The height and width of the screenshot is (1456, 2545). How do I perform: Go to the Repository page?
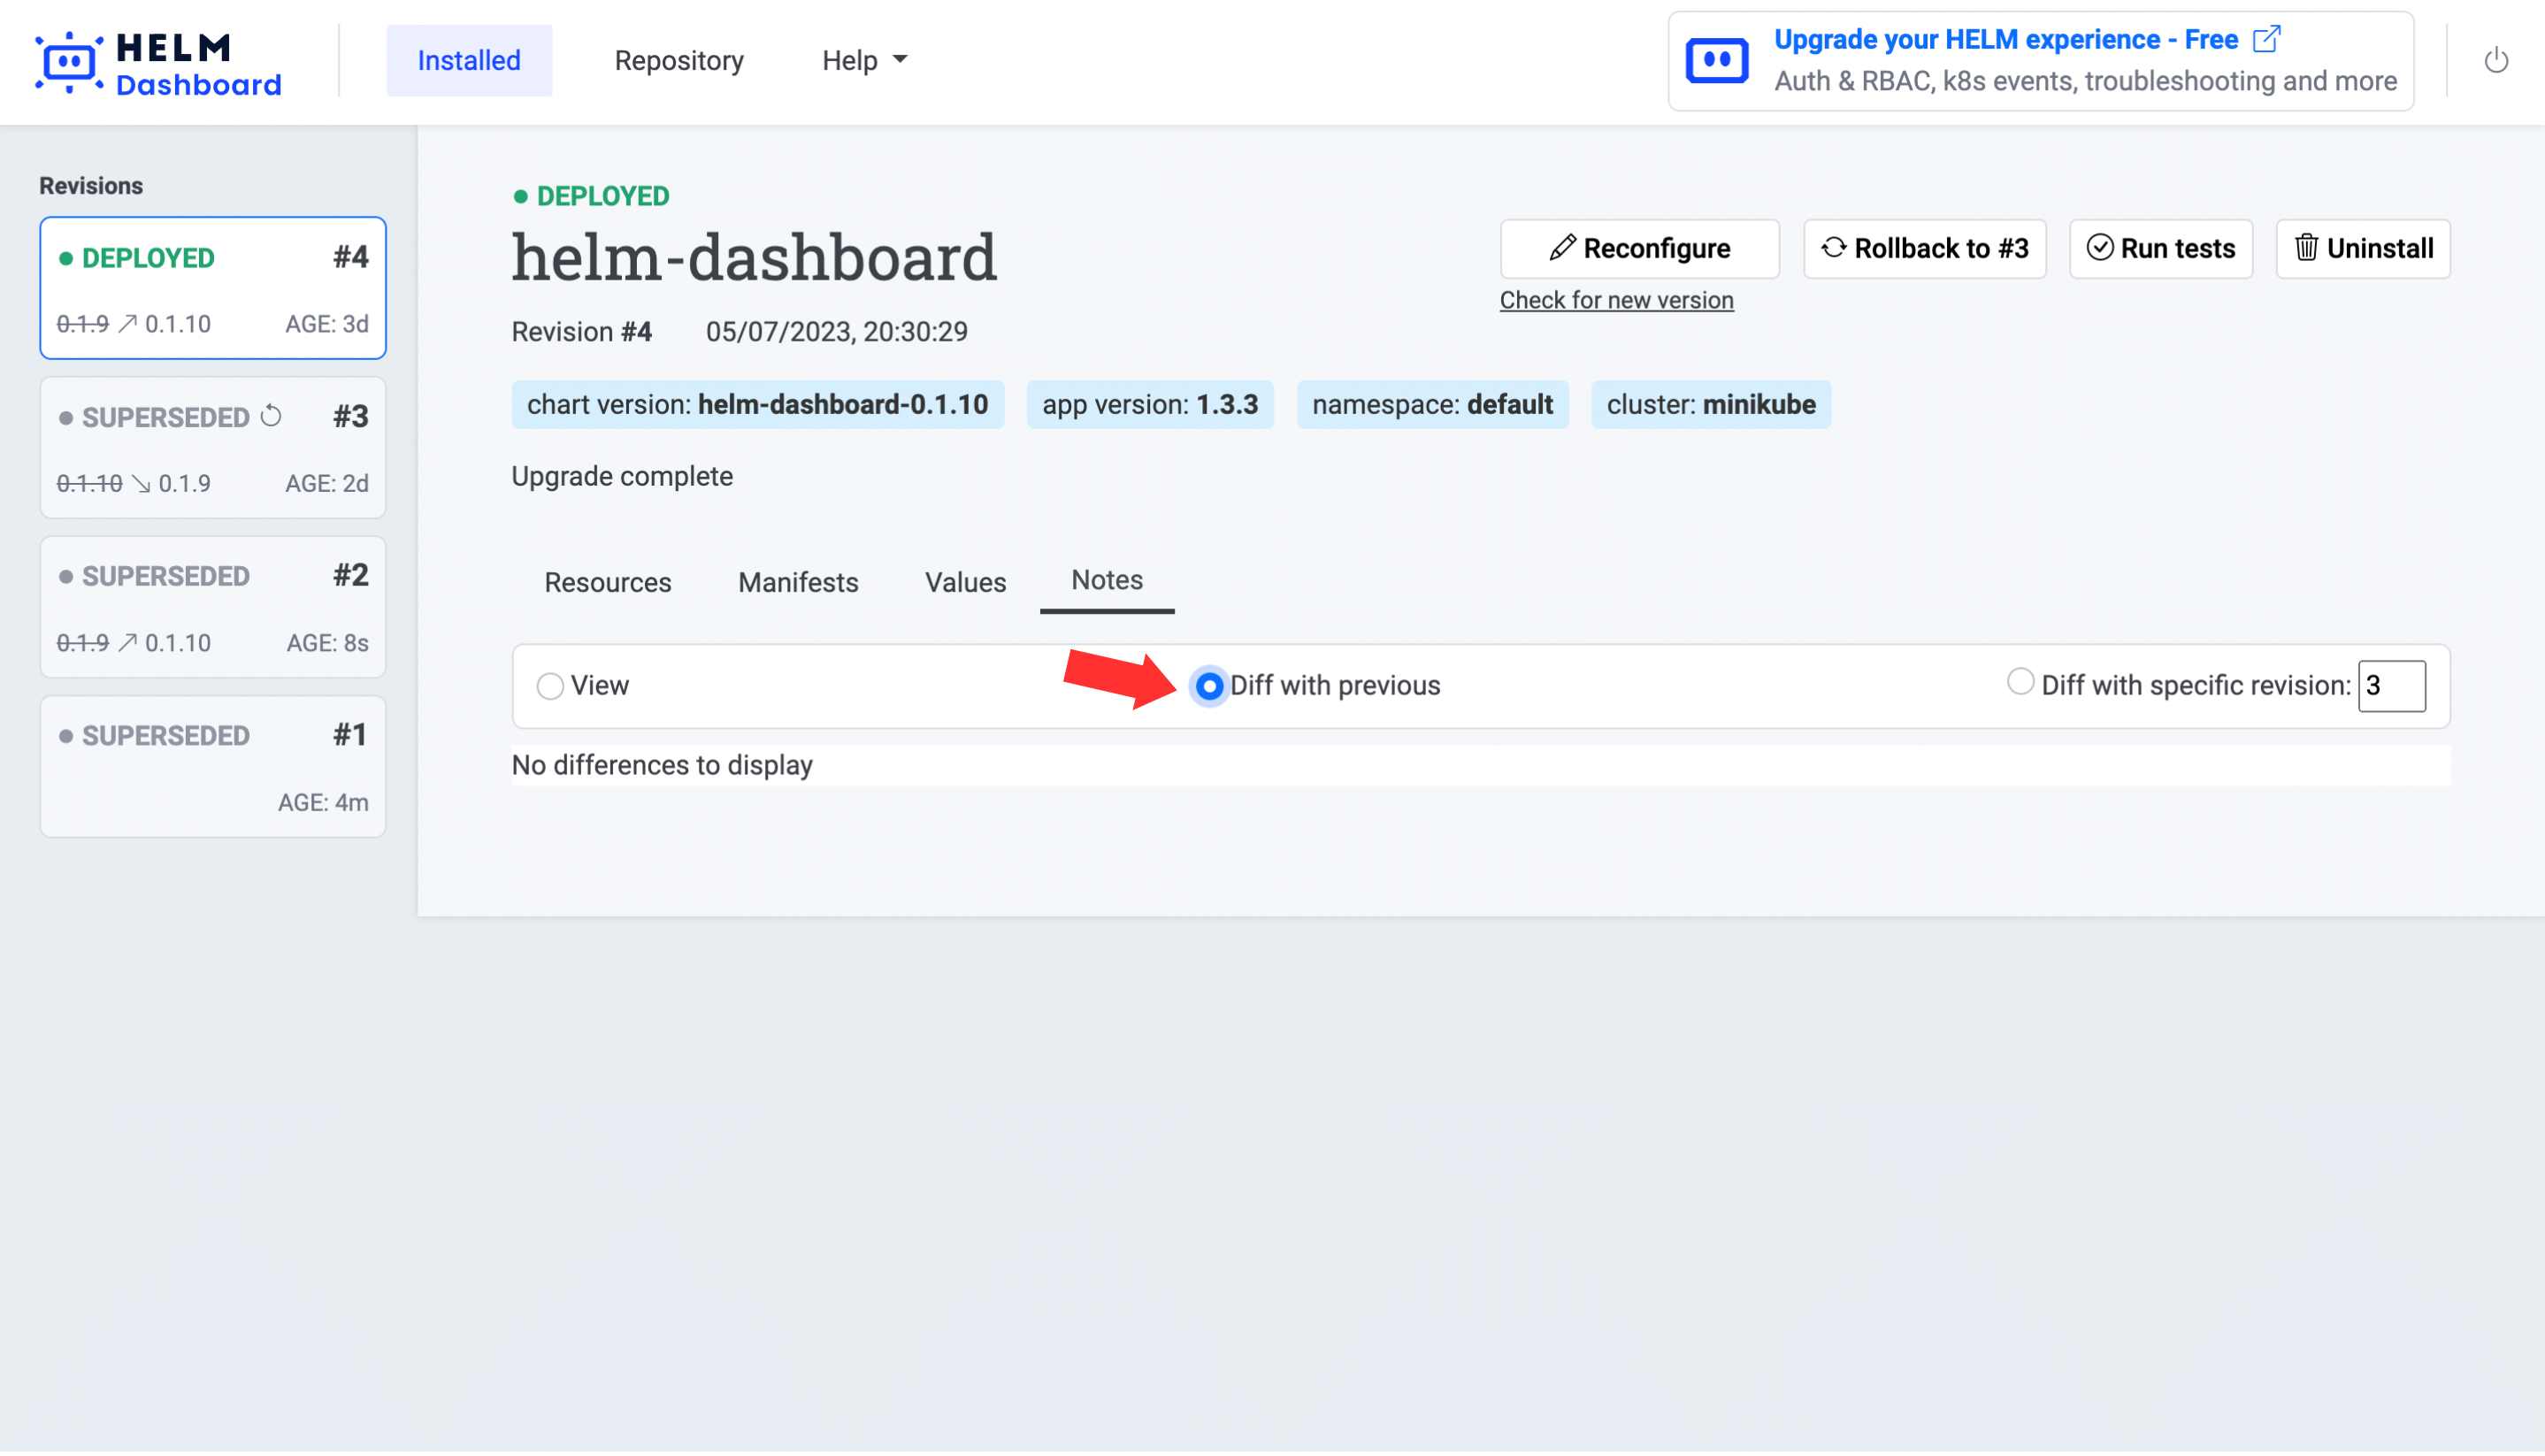point(679,61)
